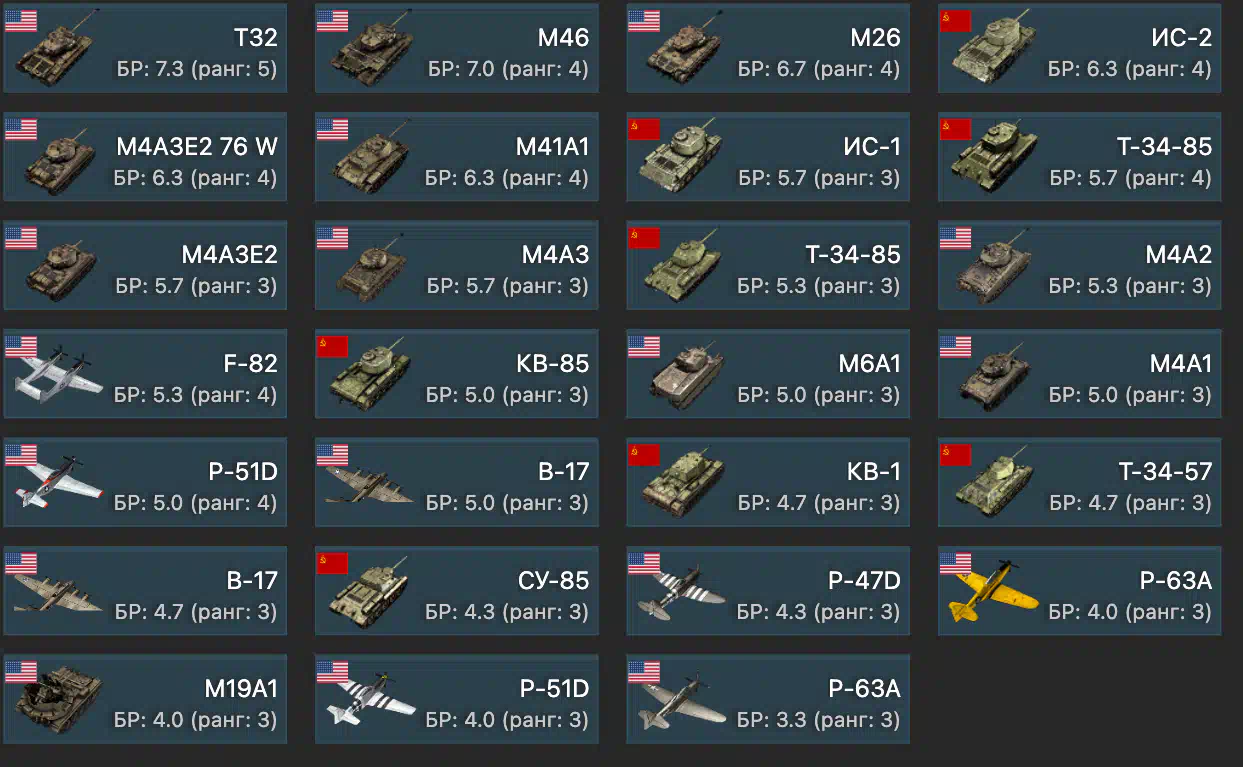1243x767 pixels.
Task: Click the СУ-85 tank destroyer icon
Action: tap(370, 592)
